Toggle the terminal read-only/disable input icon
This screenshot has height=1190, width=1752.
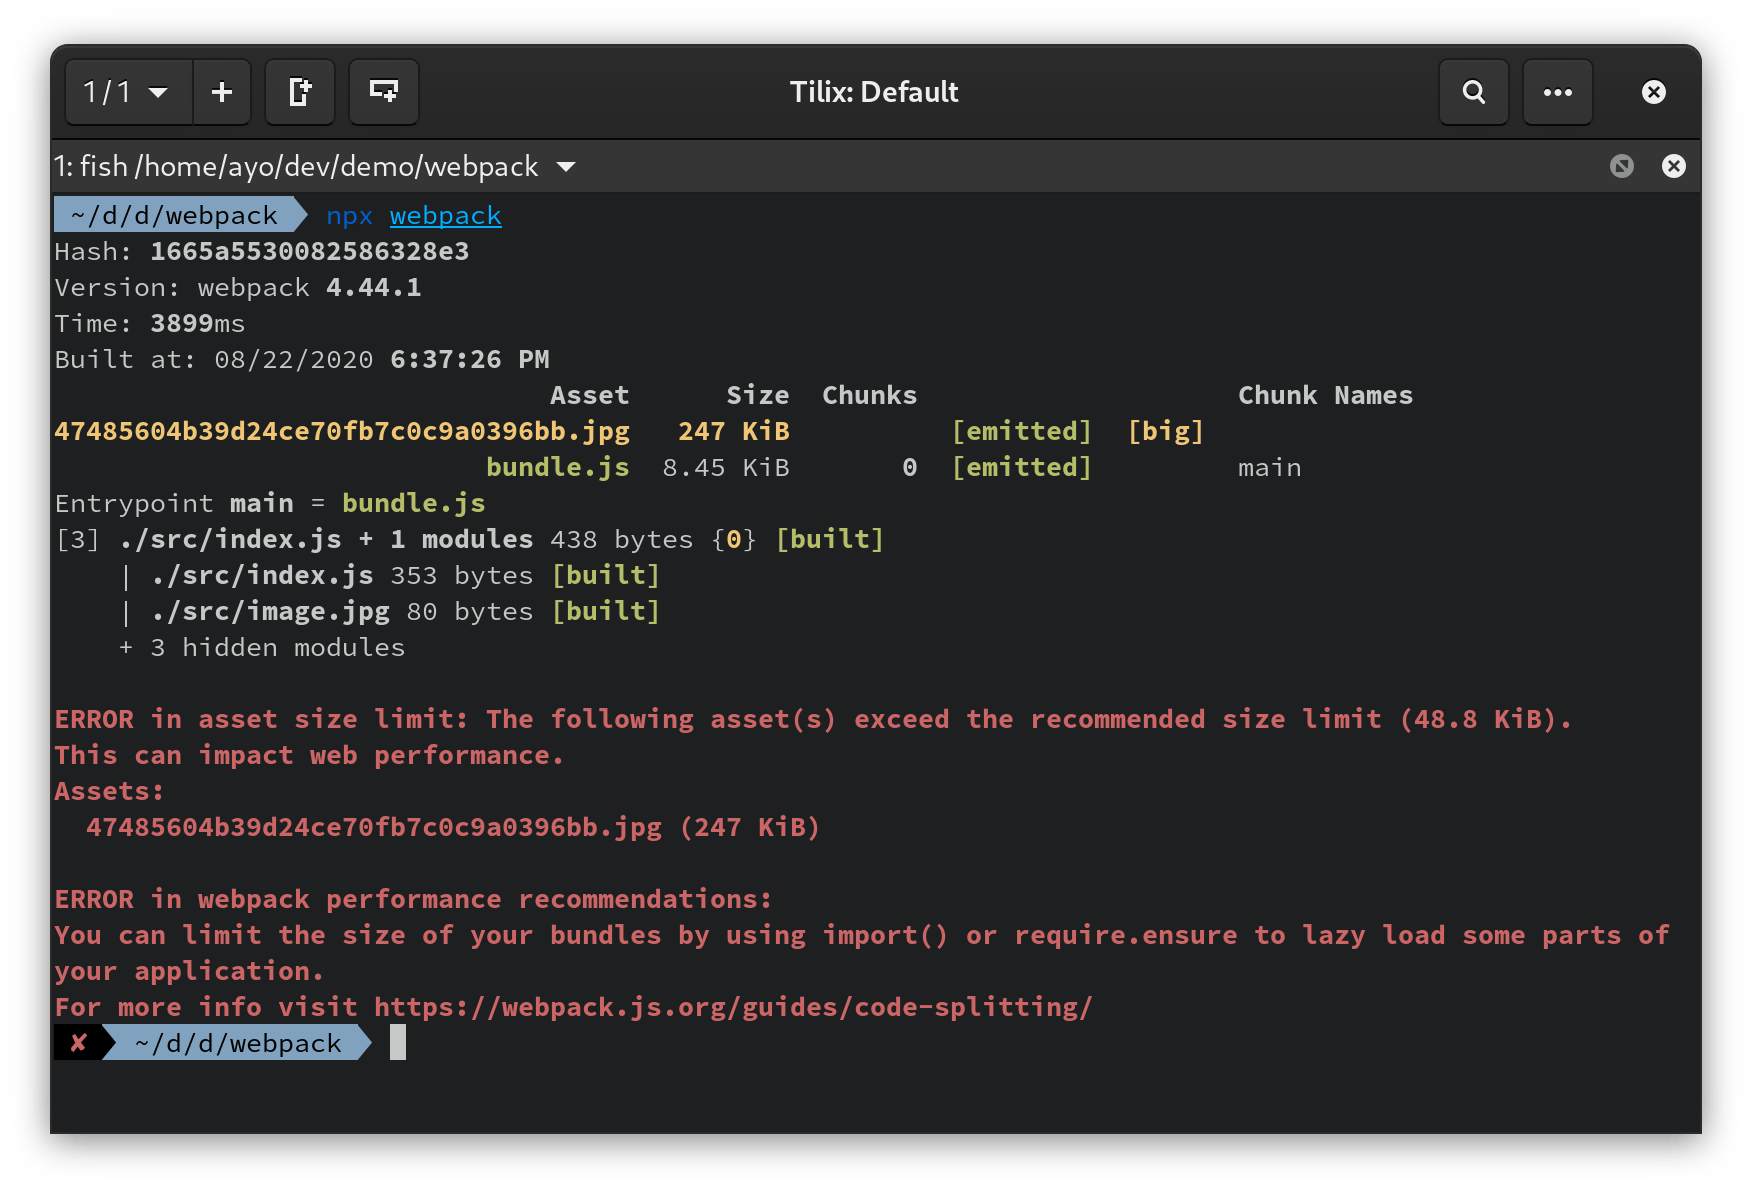coord(1622,166)
